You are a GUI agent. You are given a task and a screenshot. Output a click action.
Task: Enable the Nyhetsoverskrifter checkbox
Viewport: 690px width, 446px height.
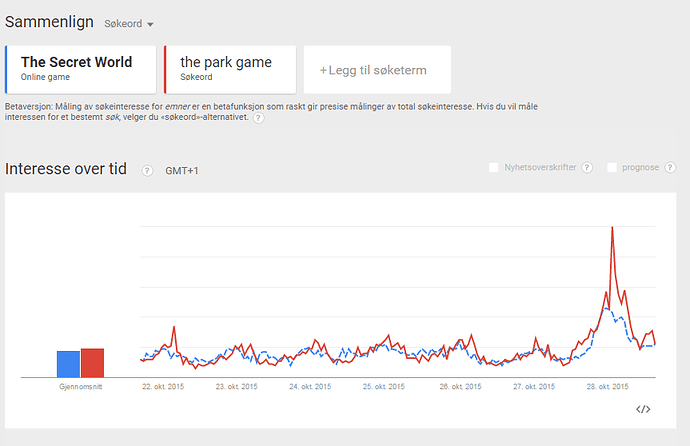tap(494, 167)
